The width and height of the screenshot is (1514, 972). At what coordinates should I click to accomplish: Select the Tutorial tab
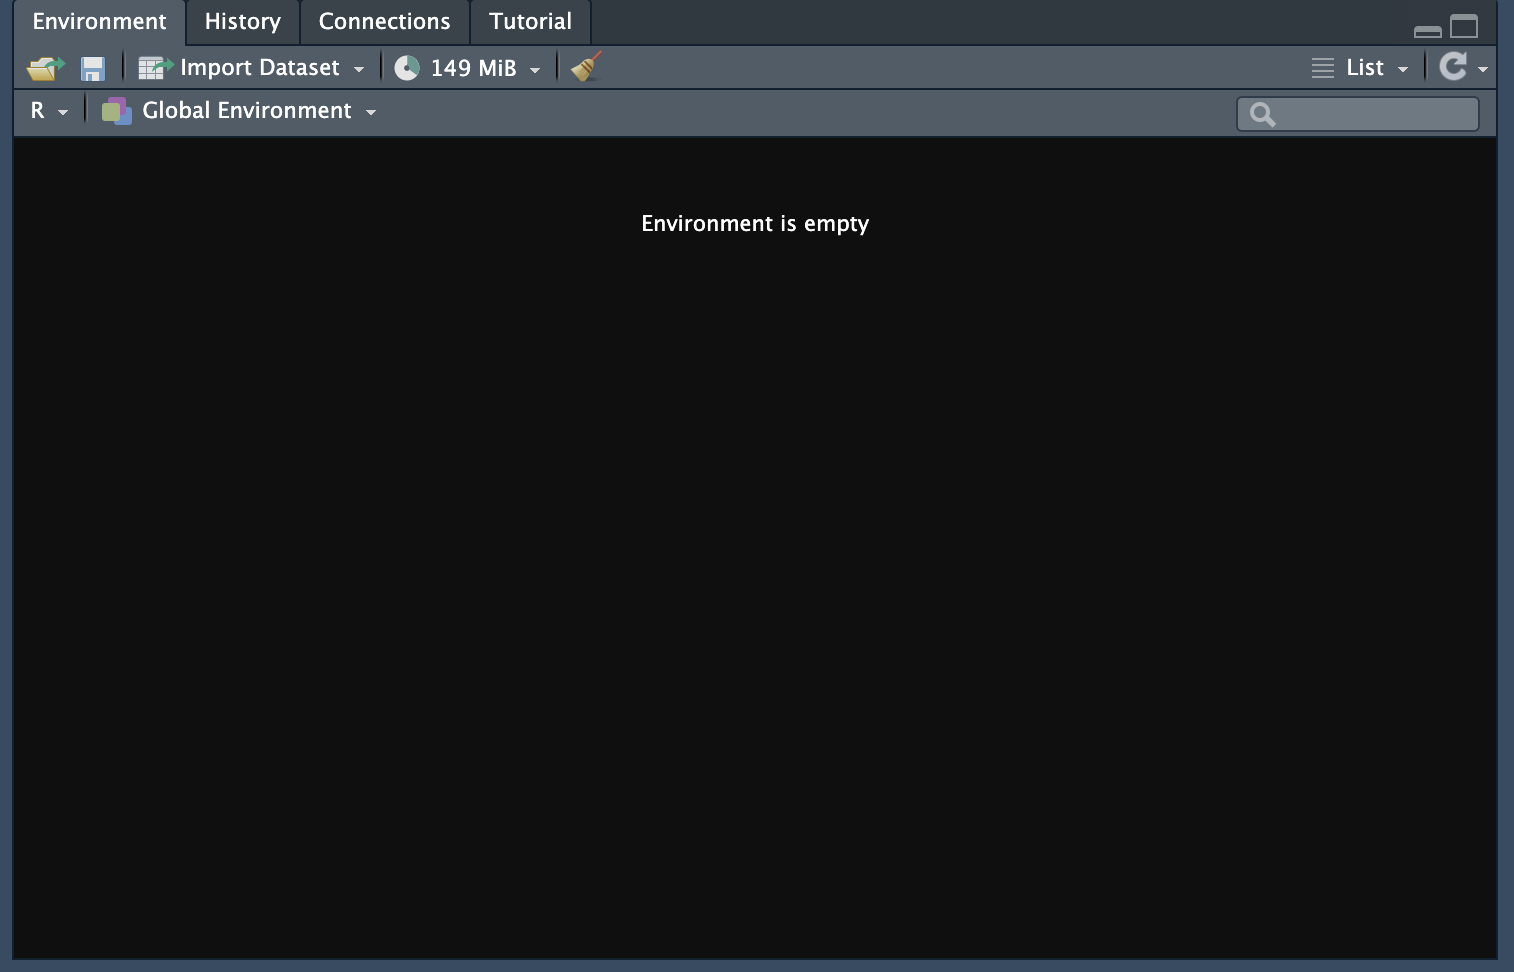(x=529, y=21)
